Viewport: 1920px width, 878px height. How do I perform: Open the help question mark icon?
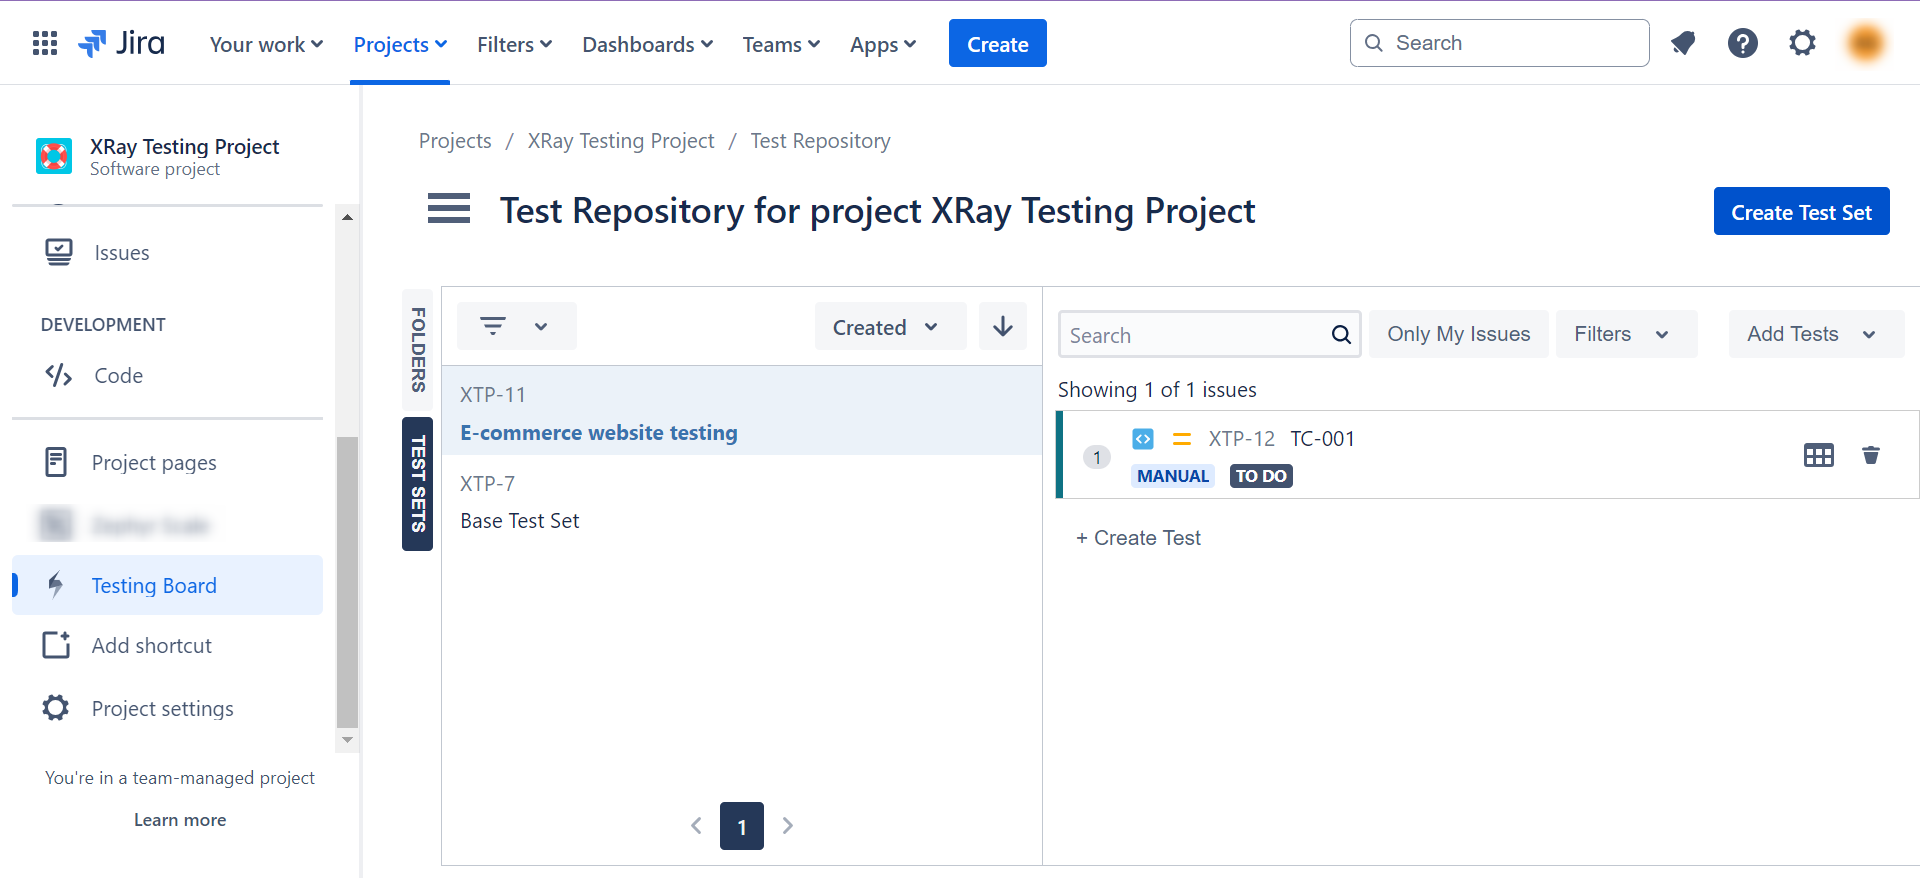pyautogui.click(x=1742, y=43)
